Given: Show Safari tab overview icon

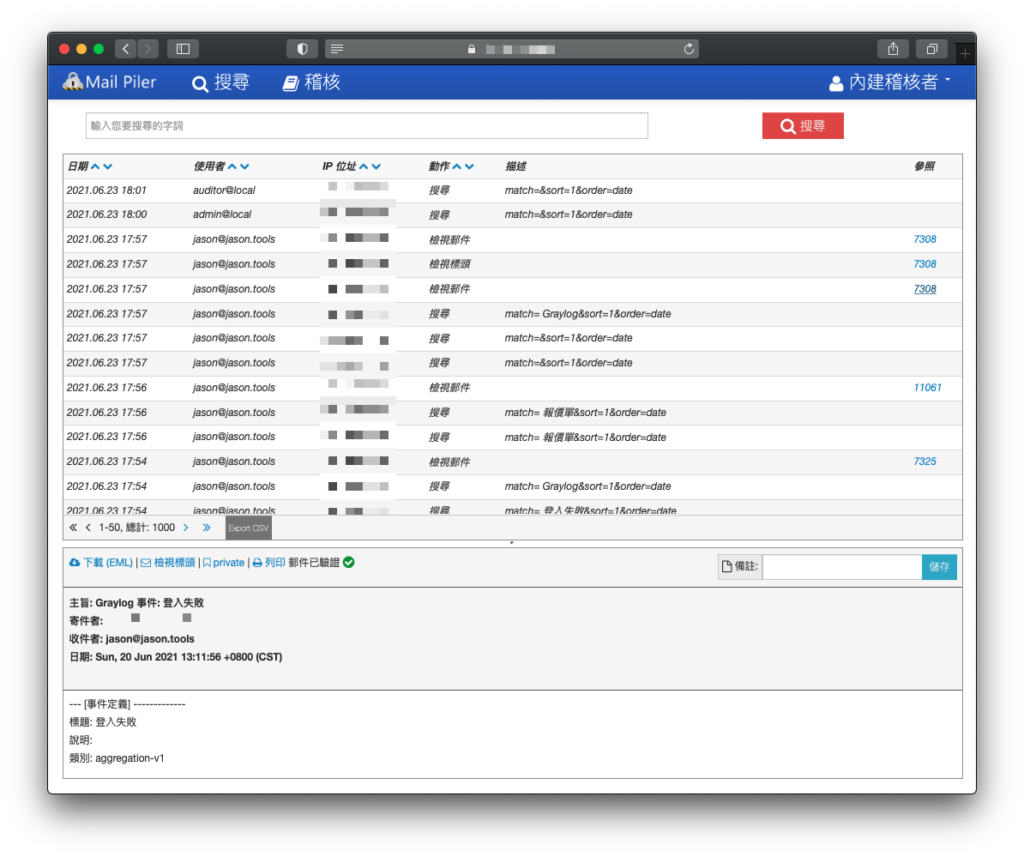Looking at the screenshot, I should (x=932, y=49).
